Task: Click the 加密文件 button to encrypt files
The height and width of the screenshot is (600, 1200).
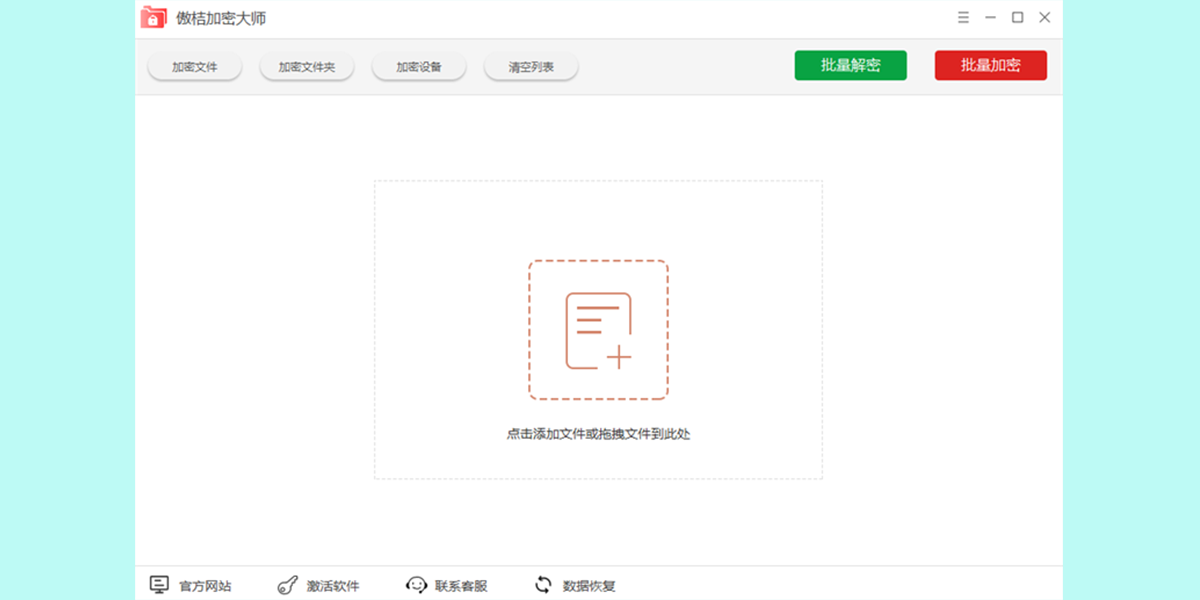Action: point(194,65)
